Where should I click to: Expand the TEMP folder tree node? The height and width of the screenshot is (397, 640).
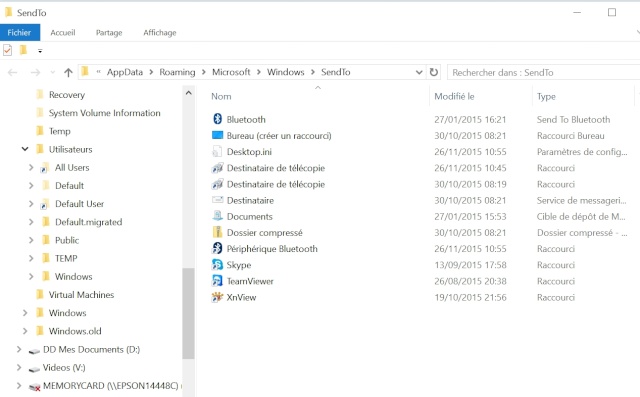click(x=31, y=258)
